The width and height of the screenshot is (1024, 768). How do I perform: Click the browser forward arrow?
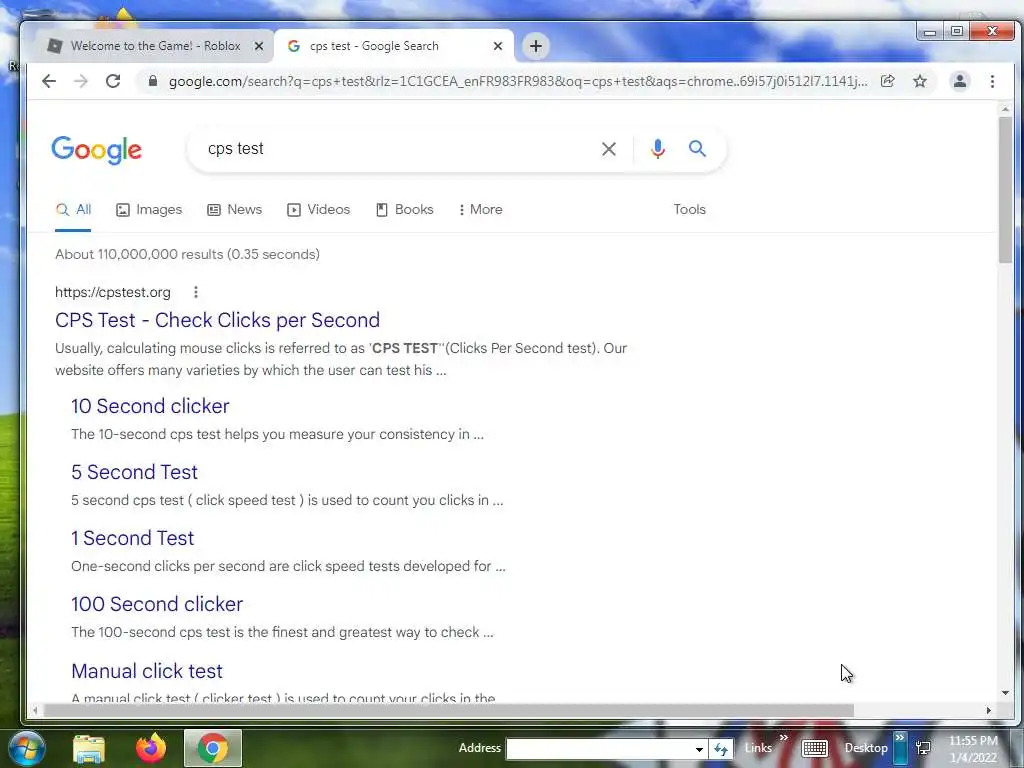pyautogui.click(x=81, y=81)
